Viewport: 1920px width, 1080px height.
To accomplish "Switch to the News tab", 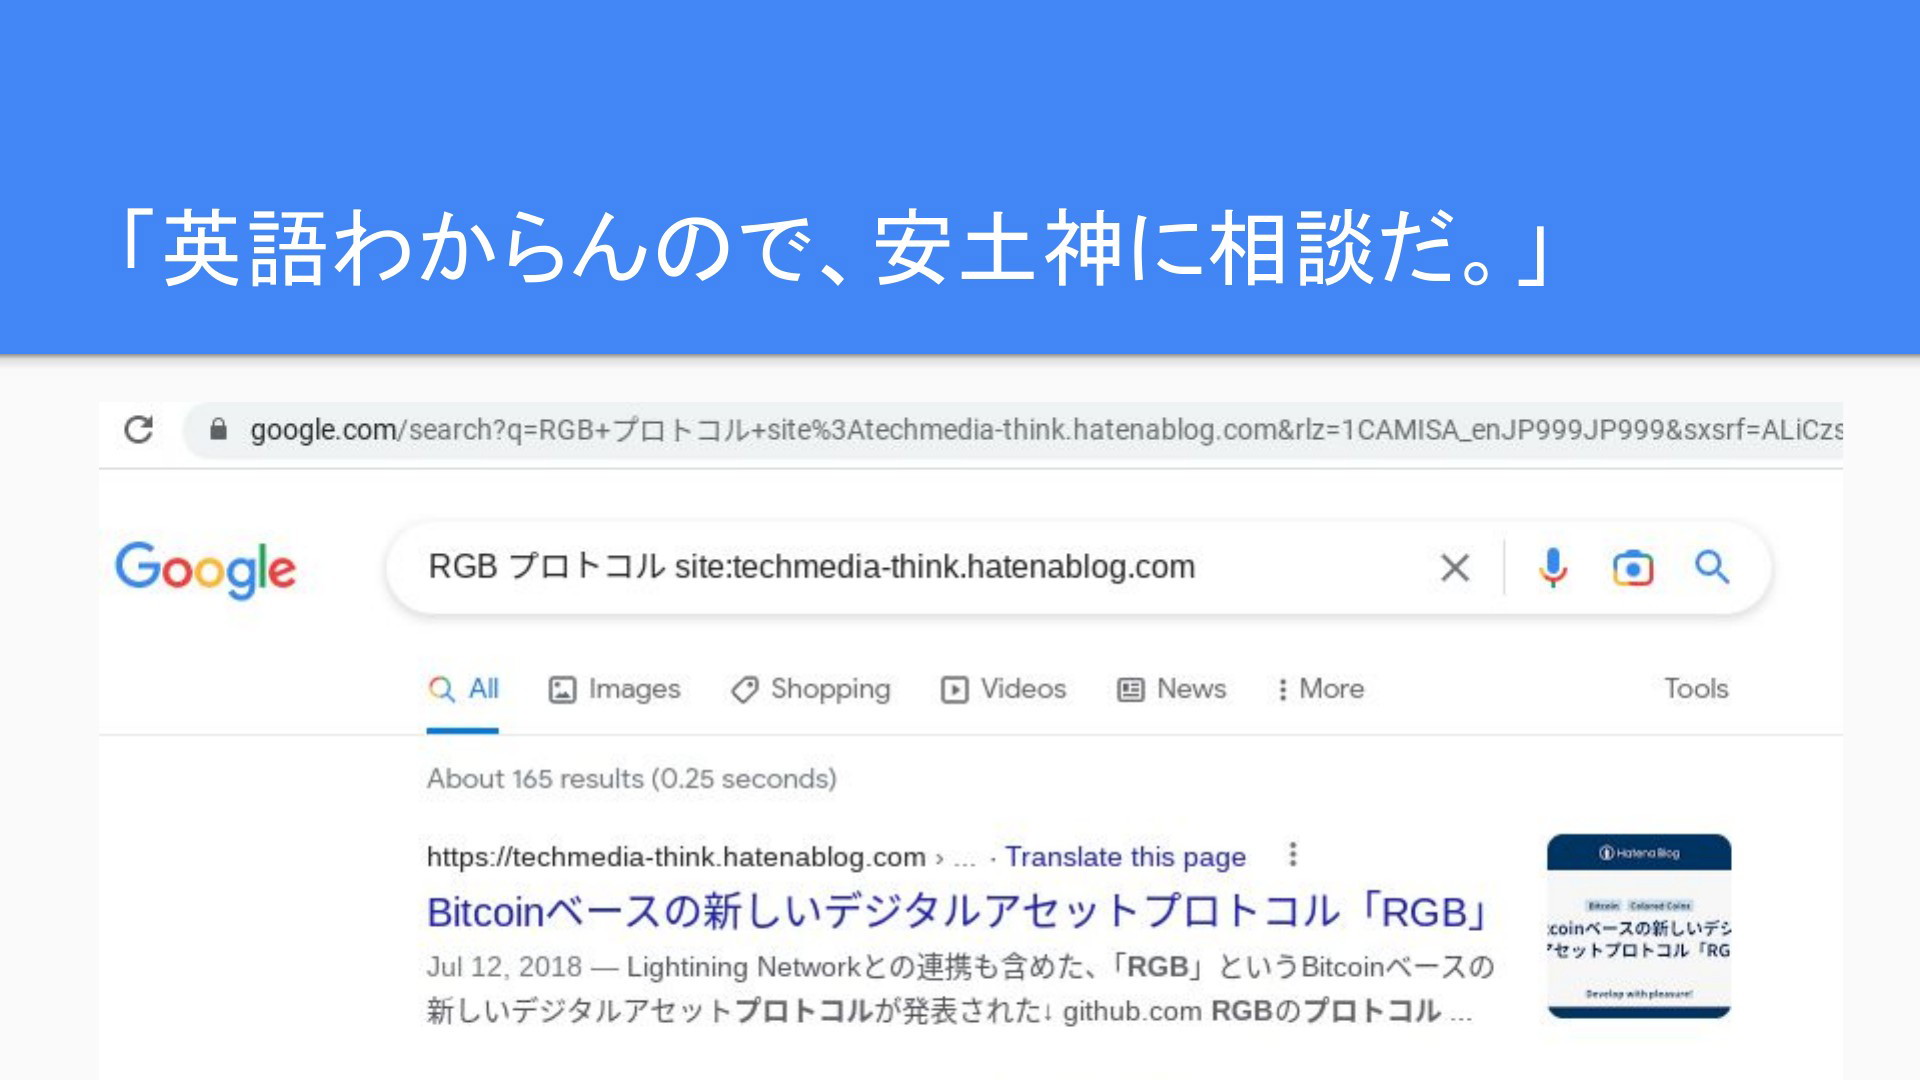I will (1172, 689).
